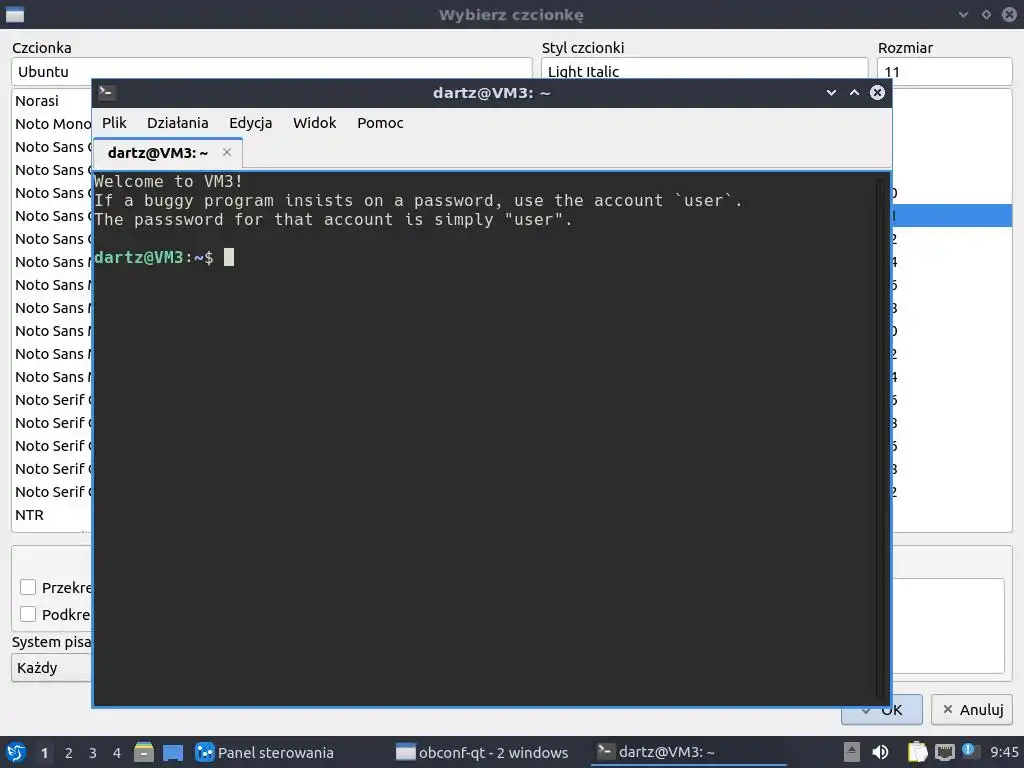Click the 9:45 clock in the panel
This screenshot has height=768, width=1024.
[1004, 752]
